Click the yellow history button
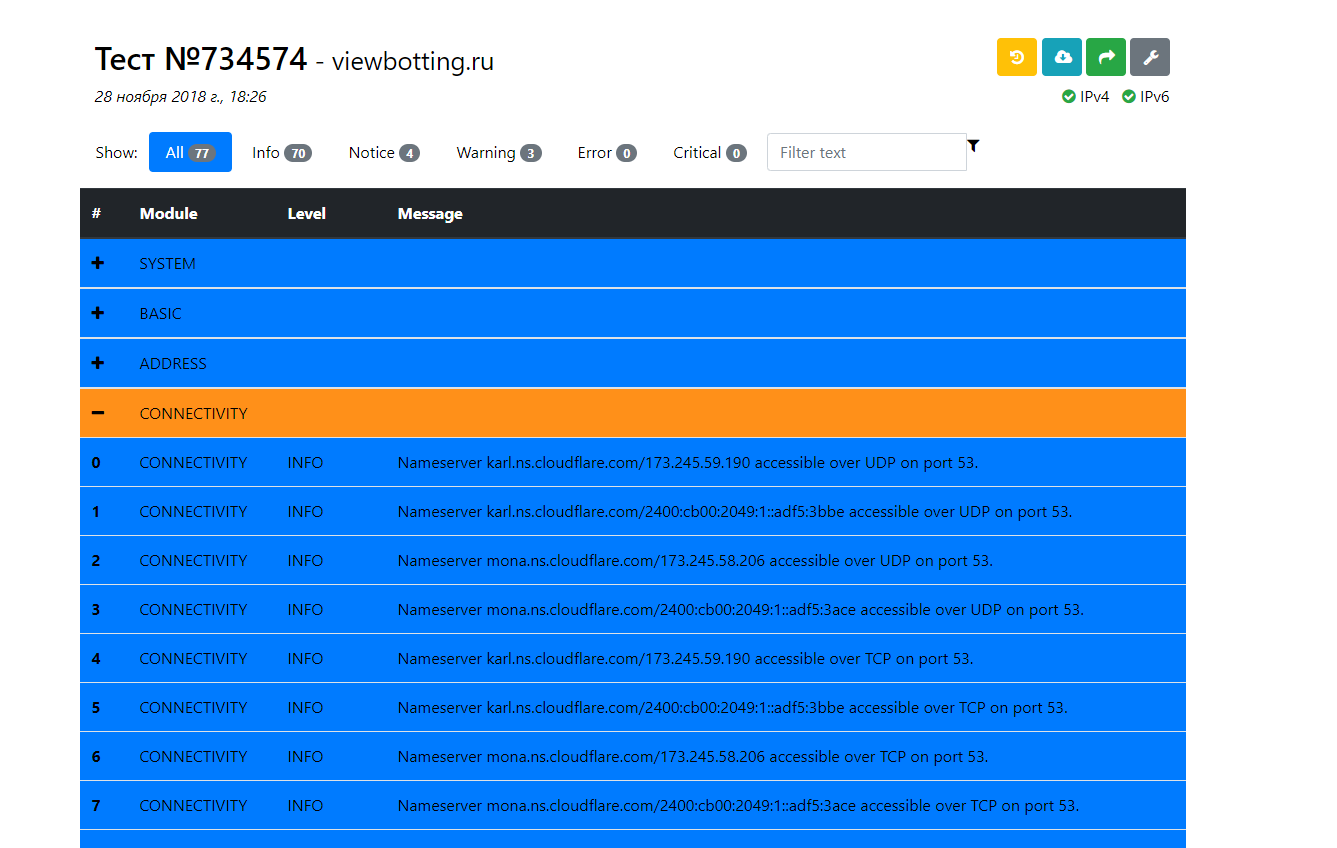Screen dimensions: 1337x848 (x=1016, y=57)
